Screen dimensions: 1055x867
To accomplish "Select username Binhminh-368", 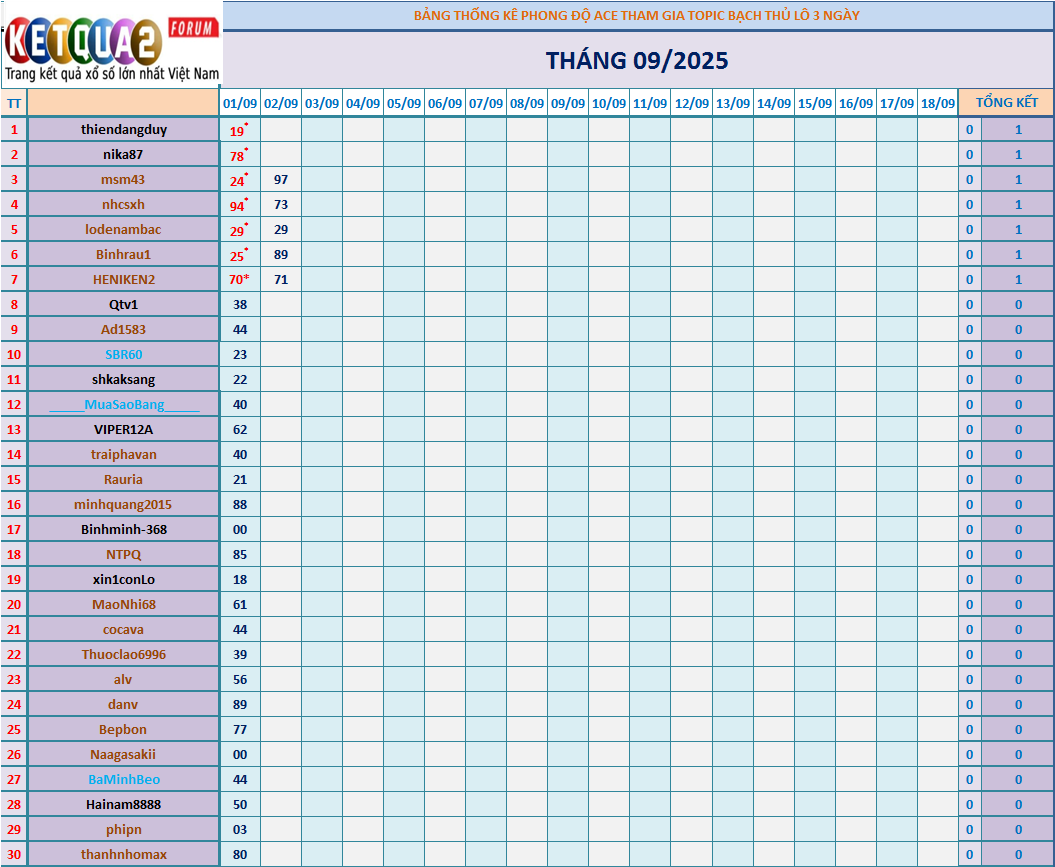I will (124, 529).
